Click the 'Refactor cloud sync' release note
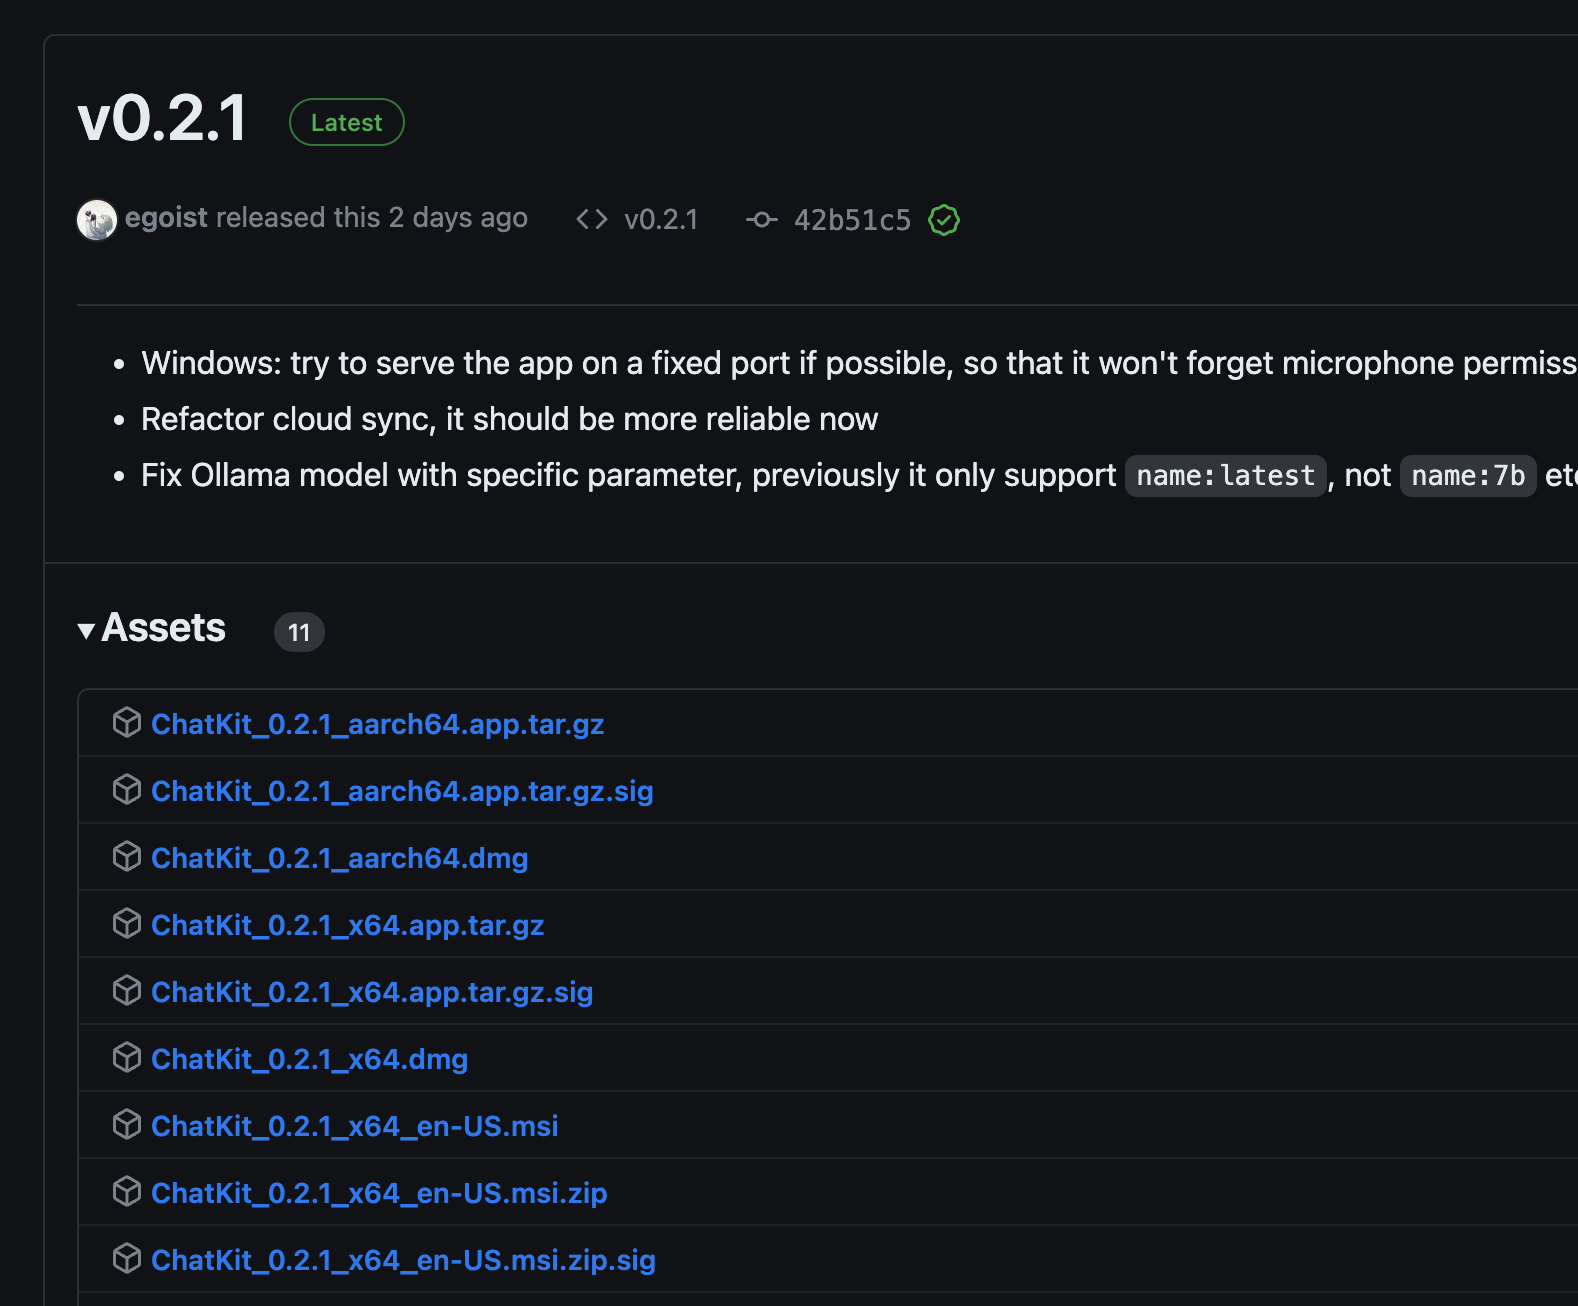Image resolution: width=1578 pixels, height=1306 pixels. click(509, 419)
